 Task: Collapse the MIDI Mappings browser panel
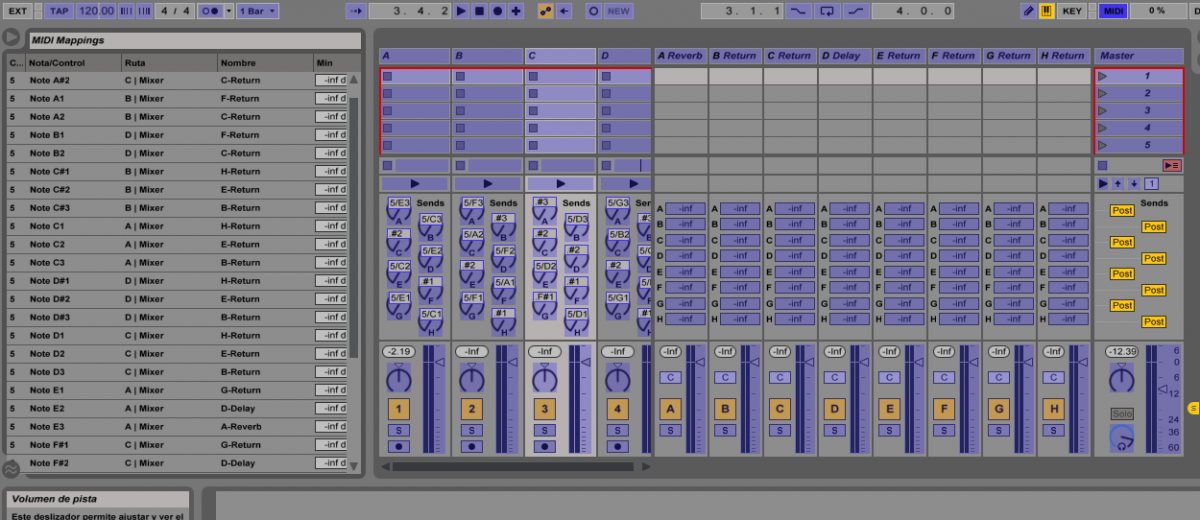[11, 38]
